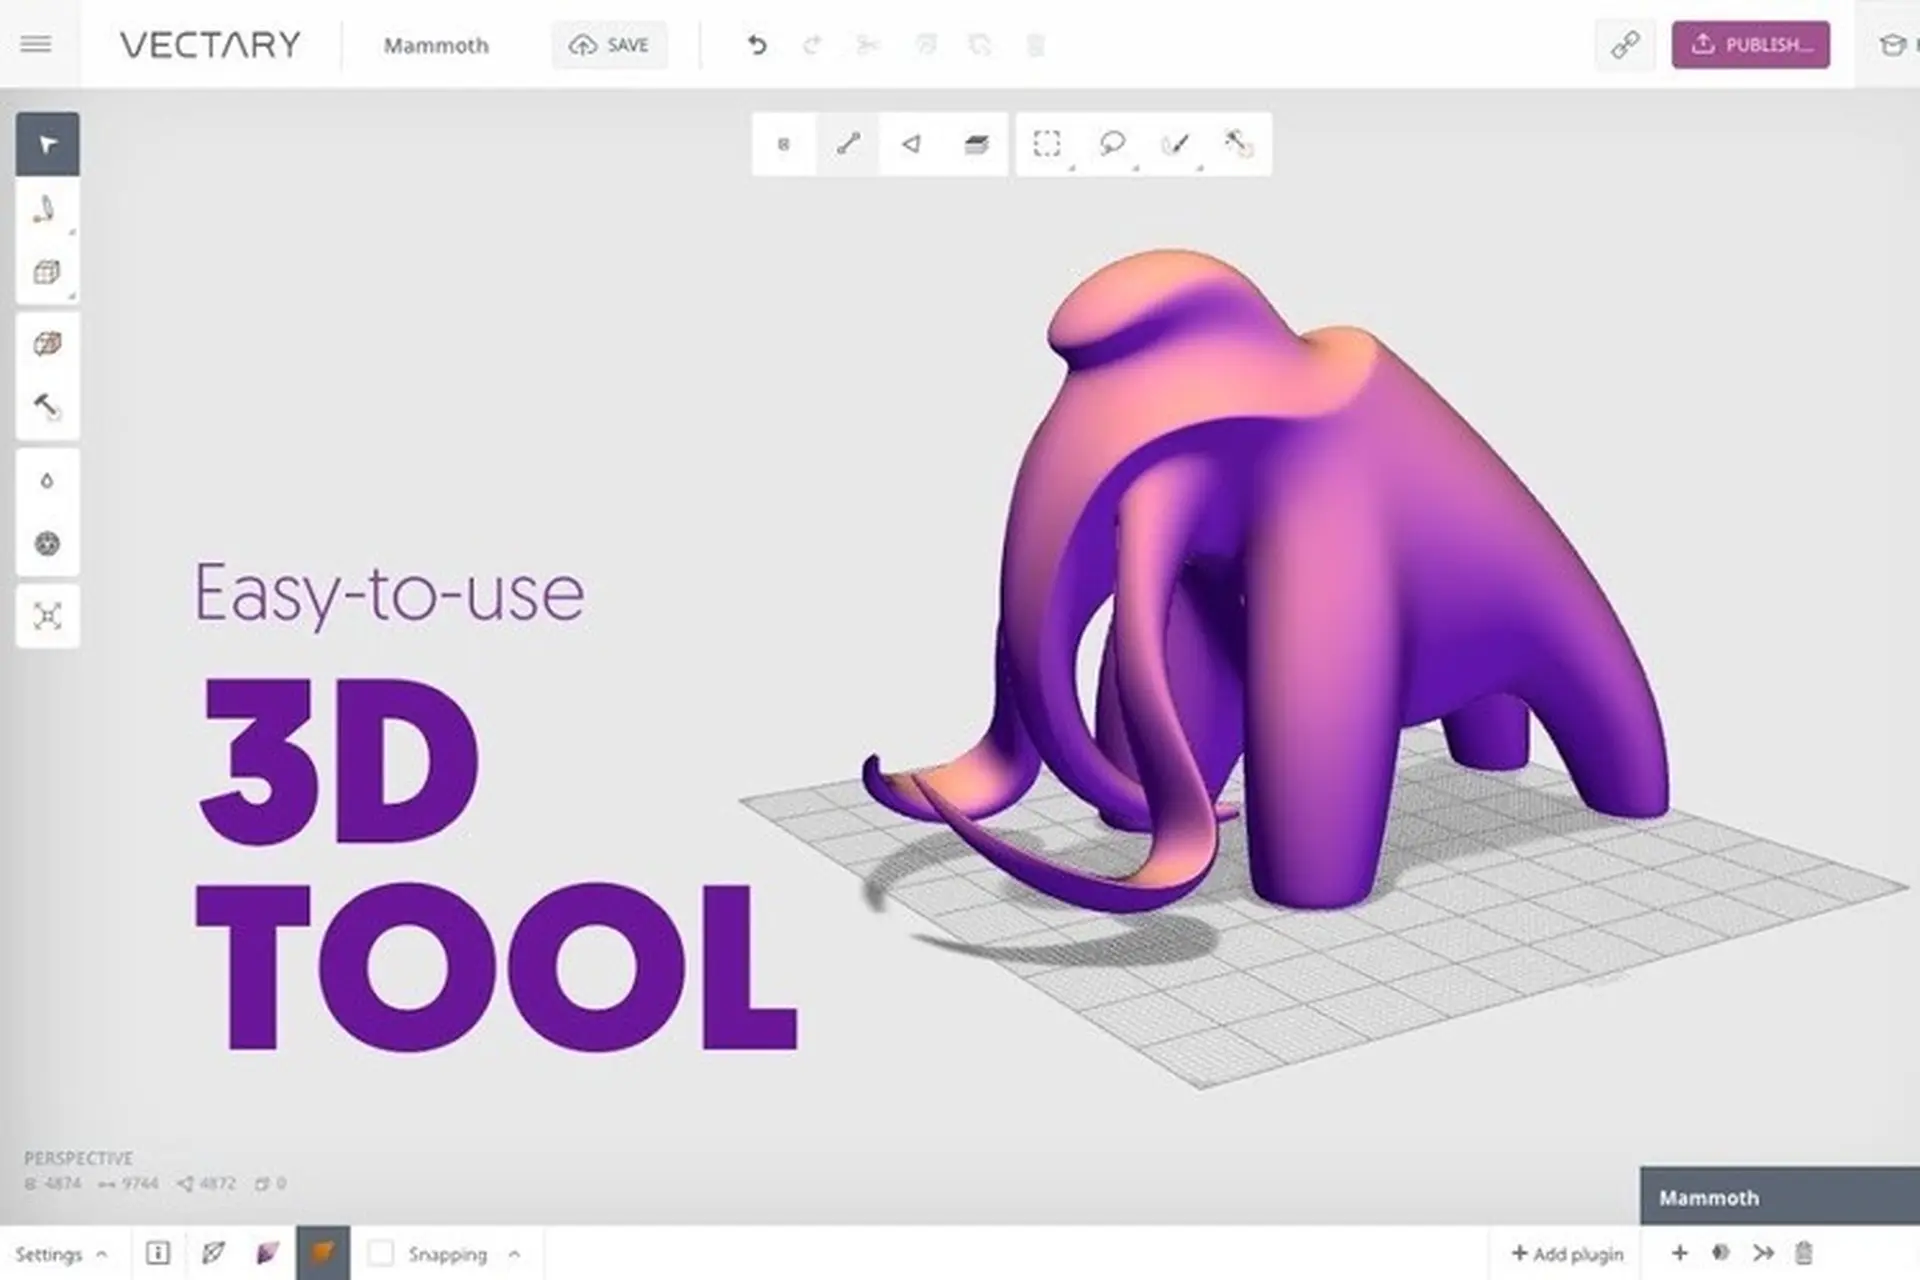Activate the rectangular marquee selection tool
The image size is (1920, 1280).
(1046, 144)
